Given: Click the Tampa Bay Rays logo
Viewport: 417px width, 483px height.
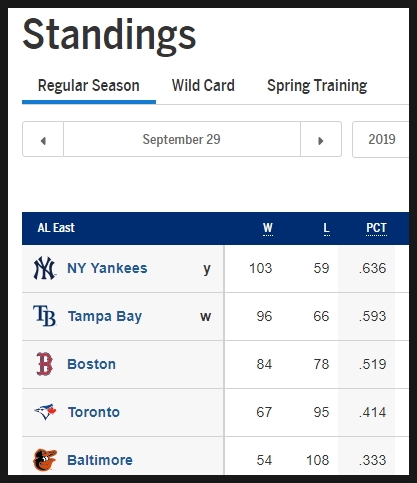Looking at the screenshot, I should click(45, 316).
